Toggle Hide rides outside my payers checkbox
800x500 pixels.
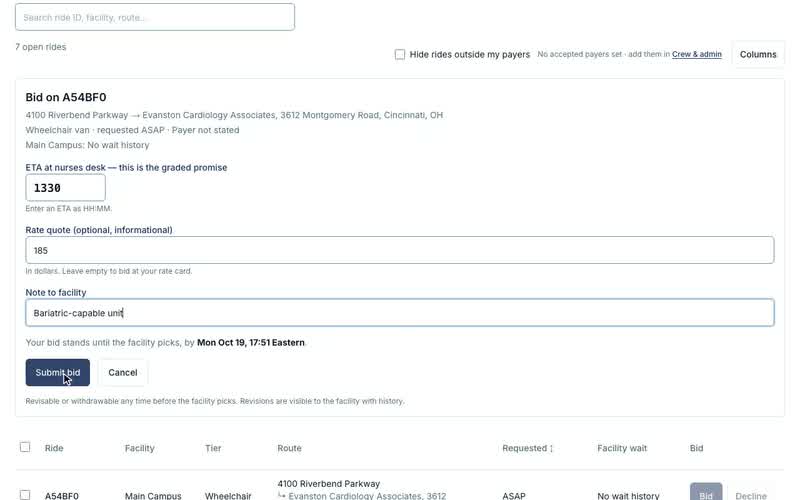[399, 54]
